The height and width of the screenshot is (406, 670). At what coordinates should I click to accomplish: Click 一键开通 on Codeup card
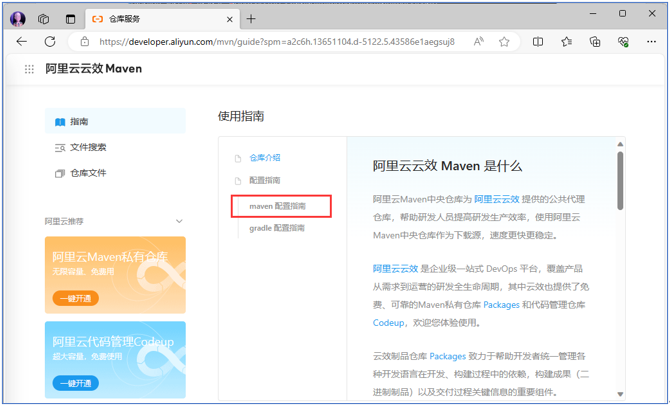tap(75, 383)
